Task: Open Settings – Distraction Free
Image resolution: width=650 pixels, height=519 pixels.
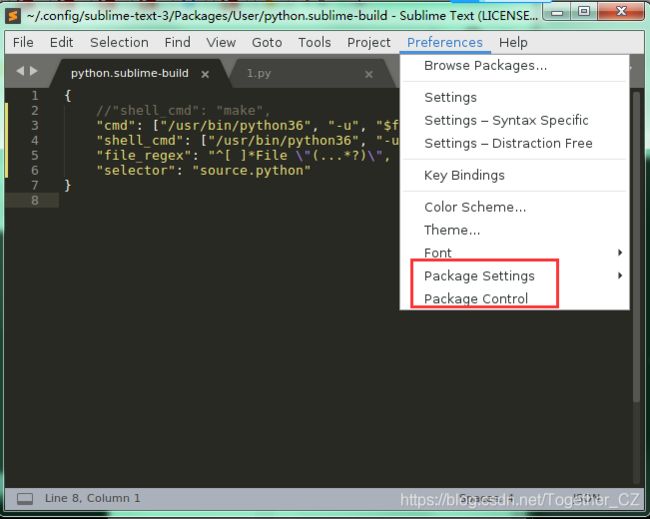Action: (x=514, y=143)
